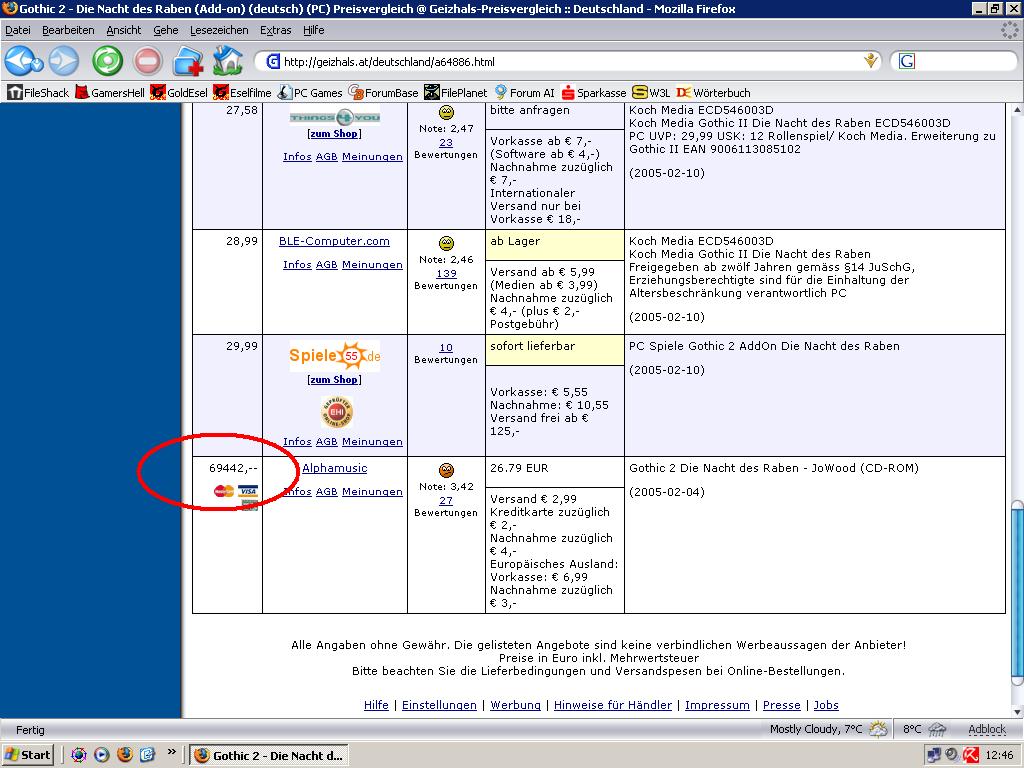Image resolution: width=1024 pixels, height=768 pixels.
Task: Launch Firefox from the quick launch bar
Action: 125,755
